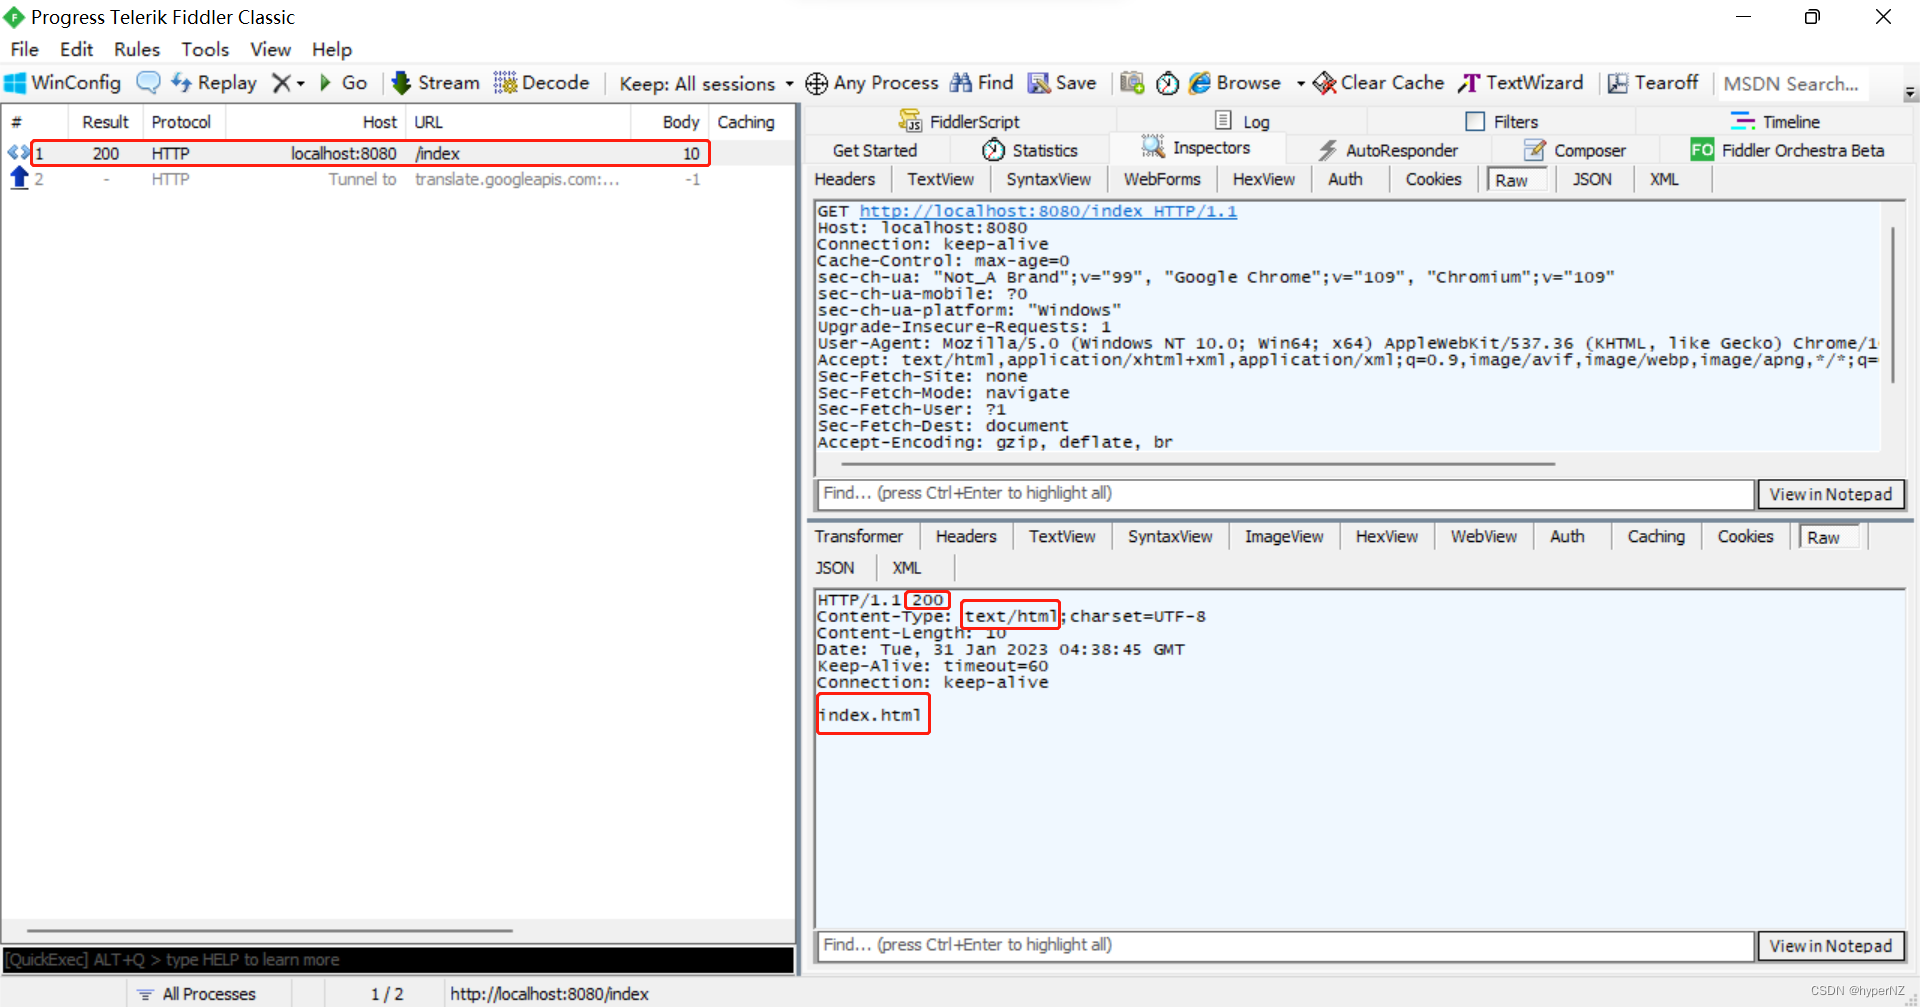Launch Browse in Internet Explorer
This screenshot has height=1007, width=1920.
point(1235,83)
